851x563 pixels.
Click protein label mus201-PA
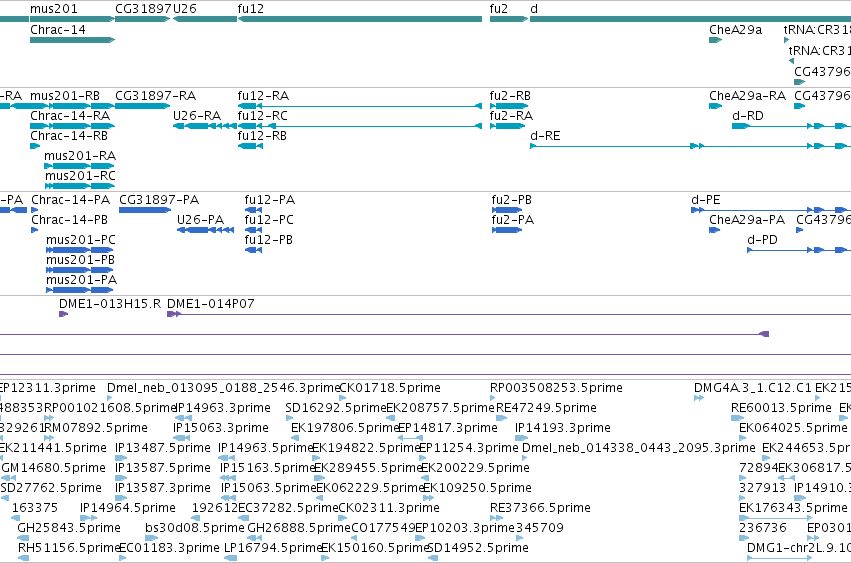81,280
